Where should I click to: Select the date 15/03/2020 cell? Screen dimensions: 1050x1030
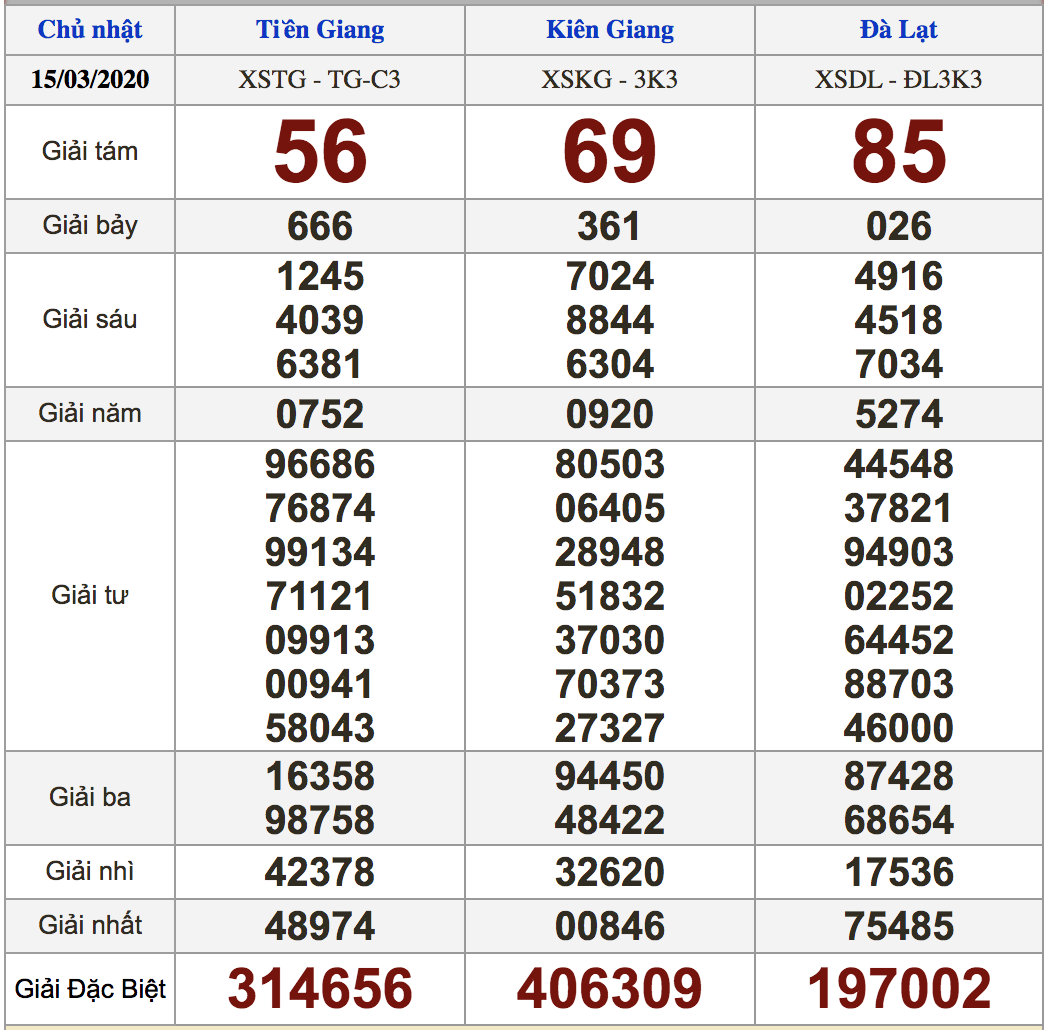[90, 79]
